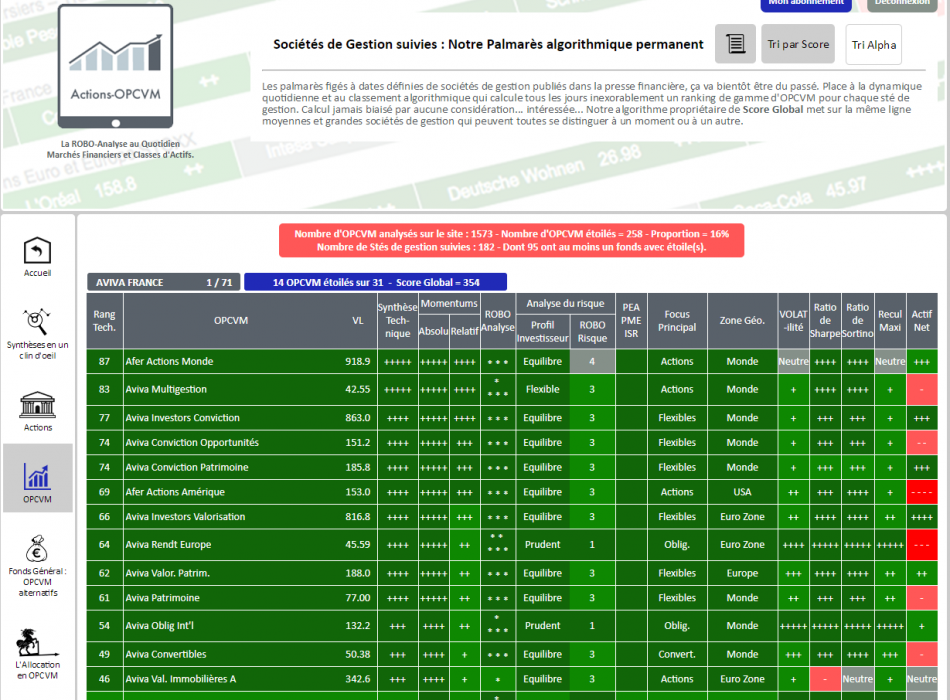Click Focus Principal column header

677,321
